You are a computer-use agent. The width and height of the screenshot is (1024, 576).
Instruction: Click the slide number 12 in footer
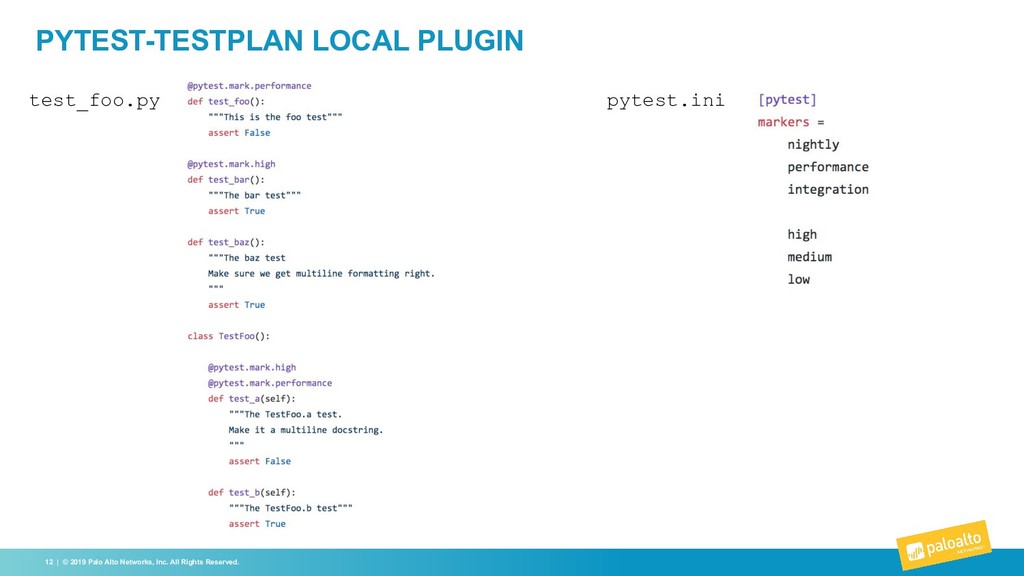click(x=49, y=562)
